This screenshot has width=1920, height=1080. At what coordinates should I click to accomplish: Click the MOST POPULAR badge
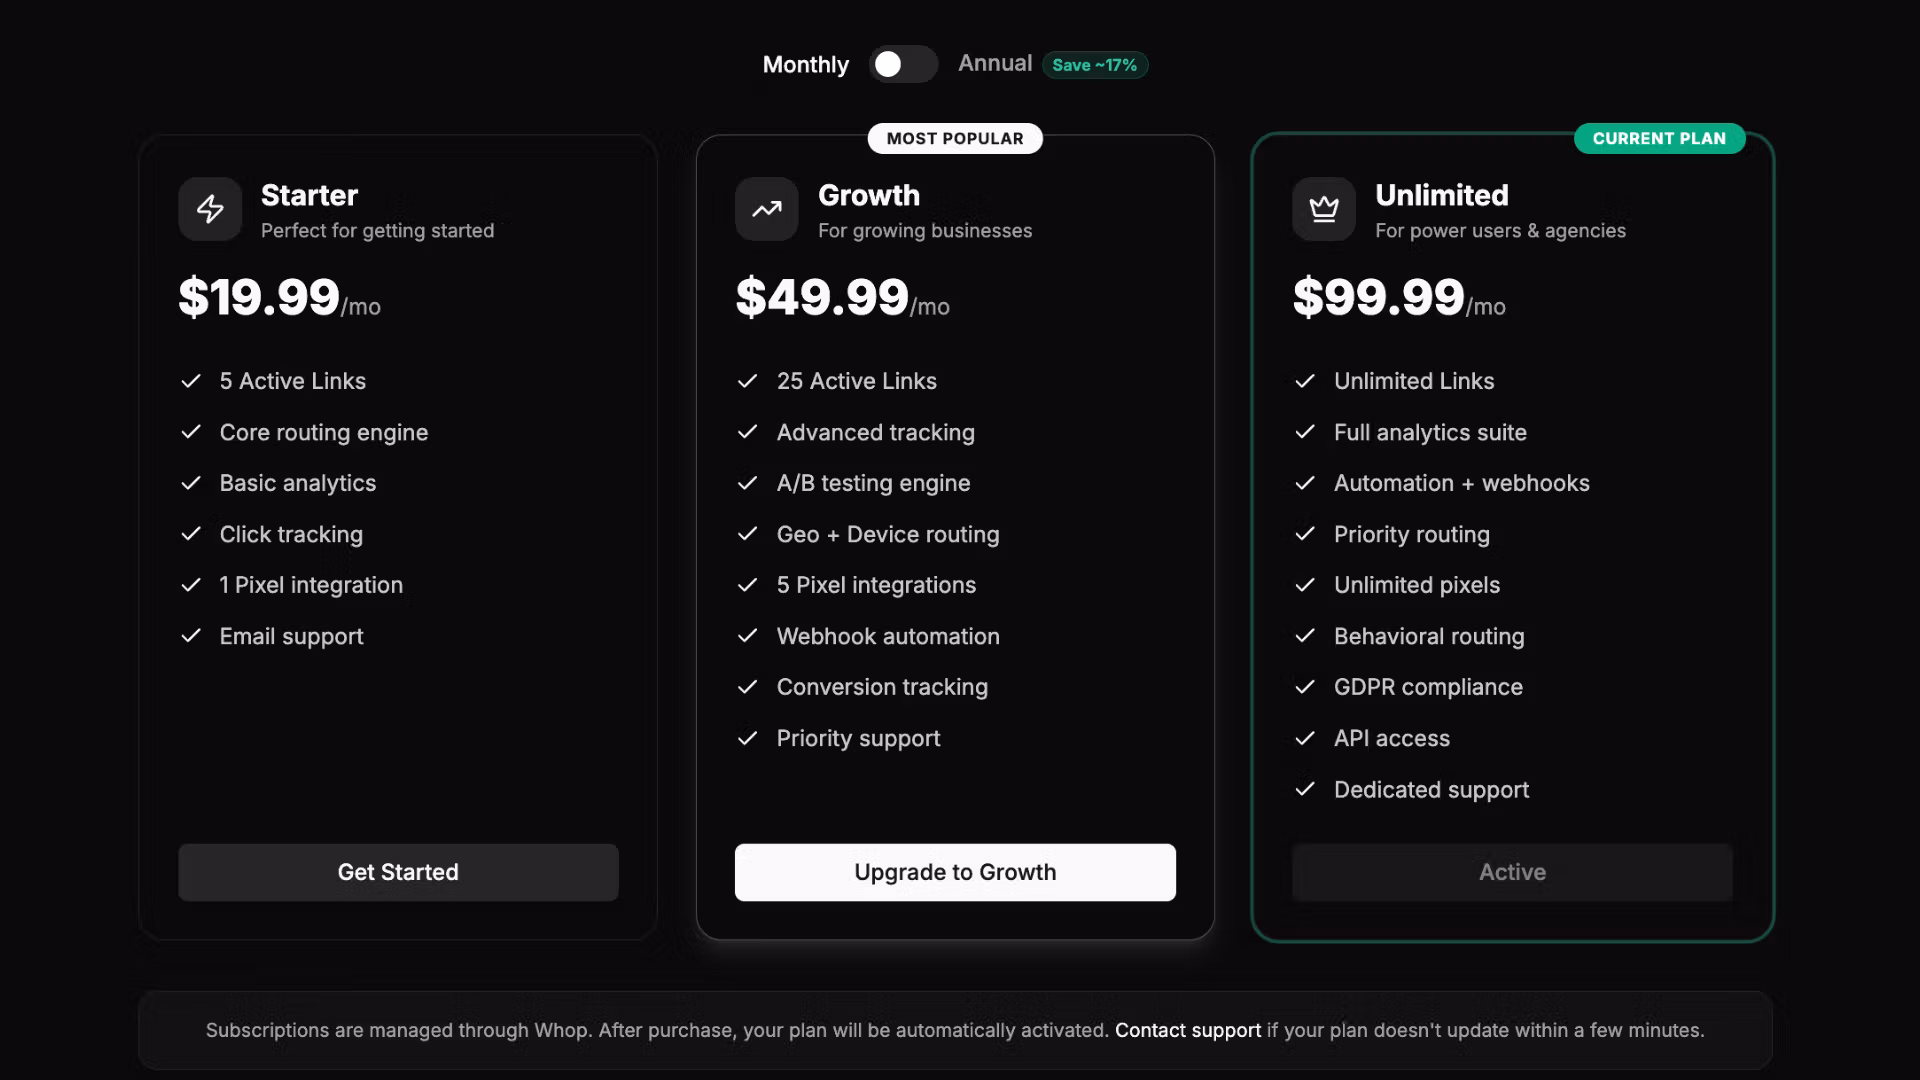(955, 138)
